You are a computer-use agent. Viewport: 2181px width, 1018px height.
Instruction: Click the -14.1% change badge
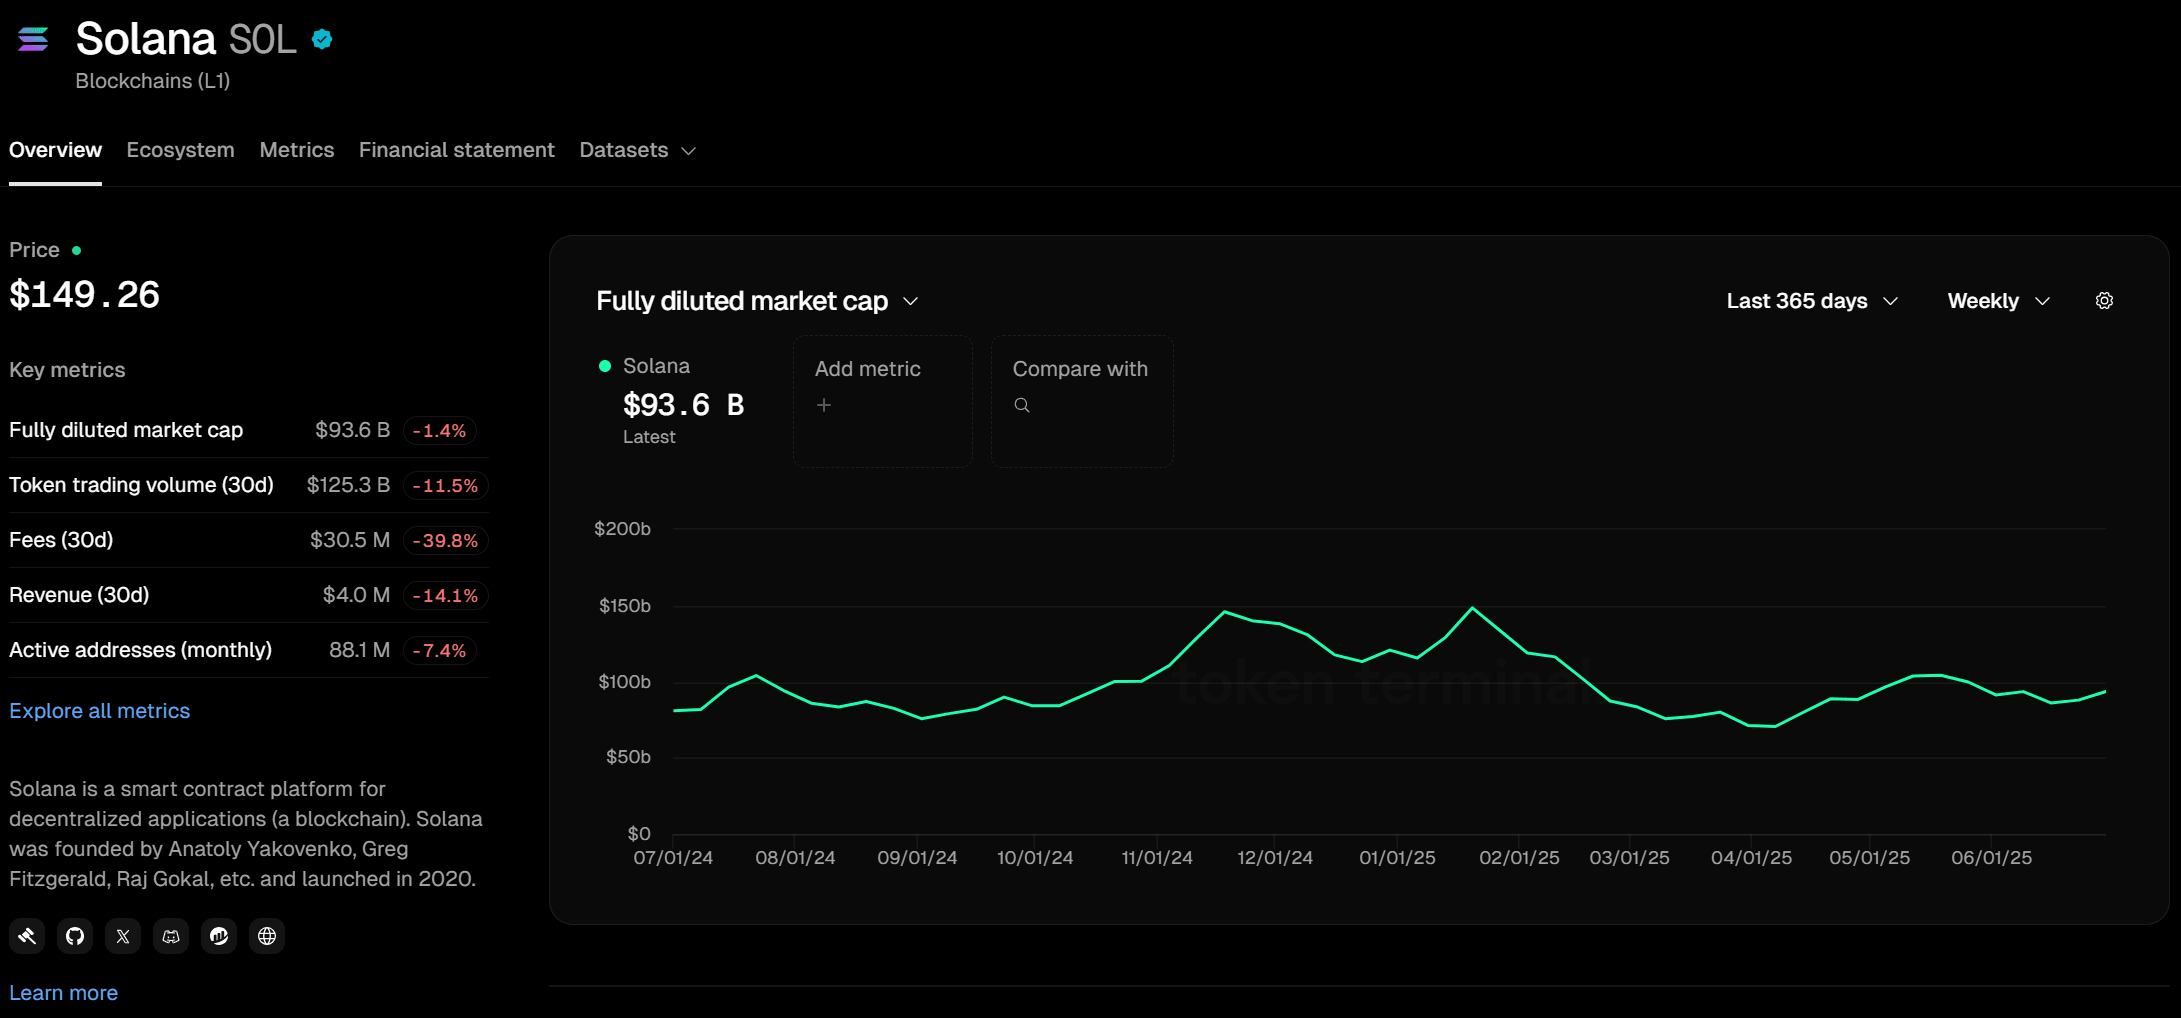(x=446, y=596)
